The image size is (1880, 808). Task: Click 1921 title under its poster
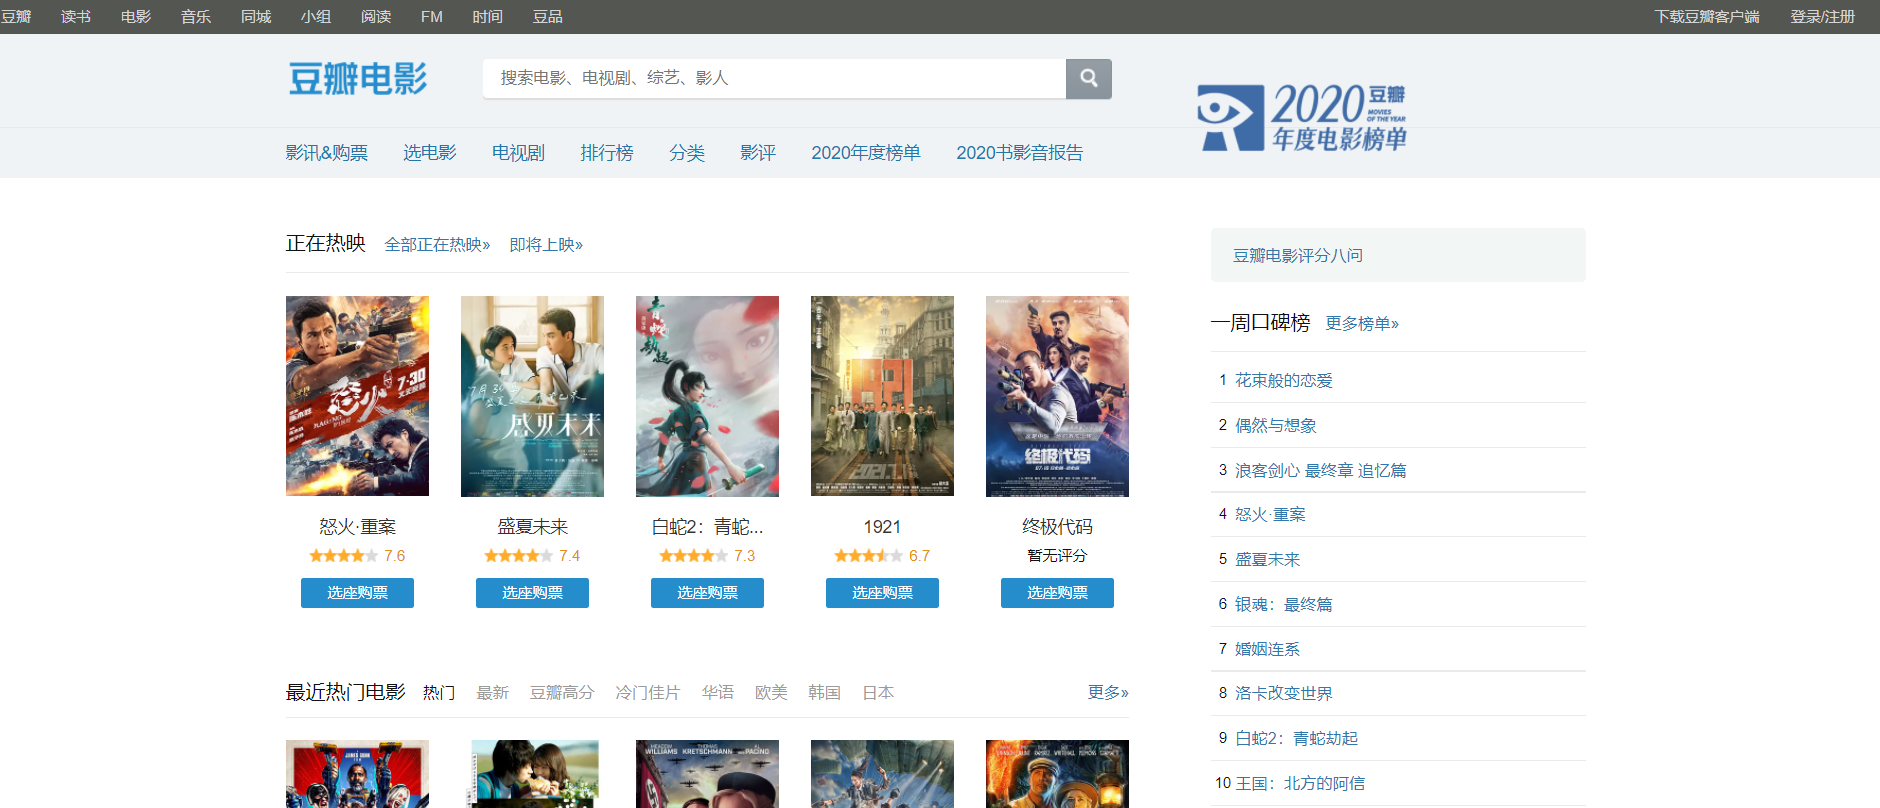click(882, 527)
